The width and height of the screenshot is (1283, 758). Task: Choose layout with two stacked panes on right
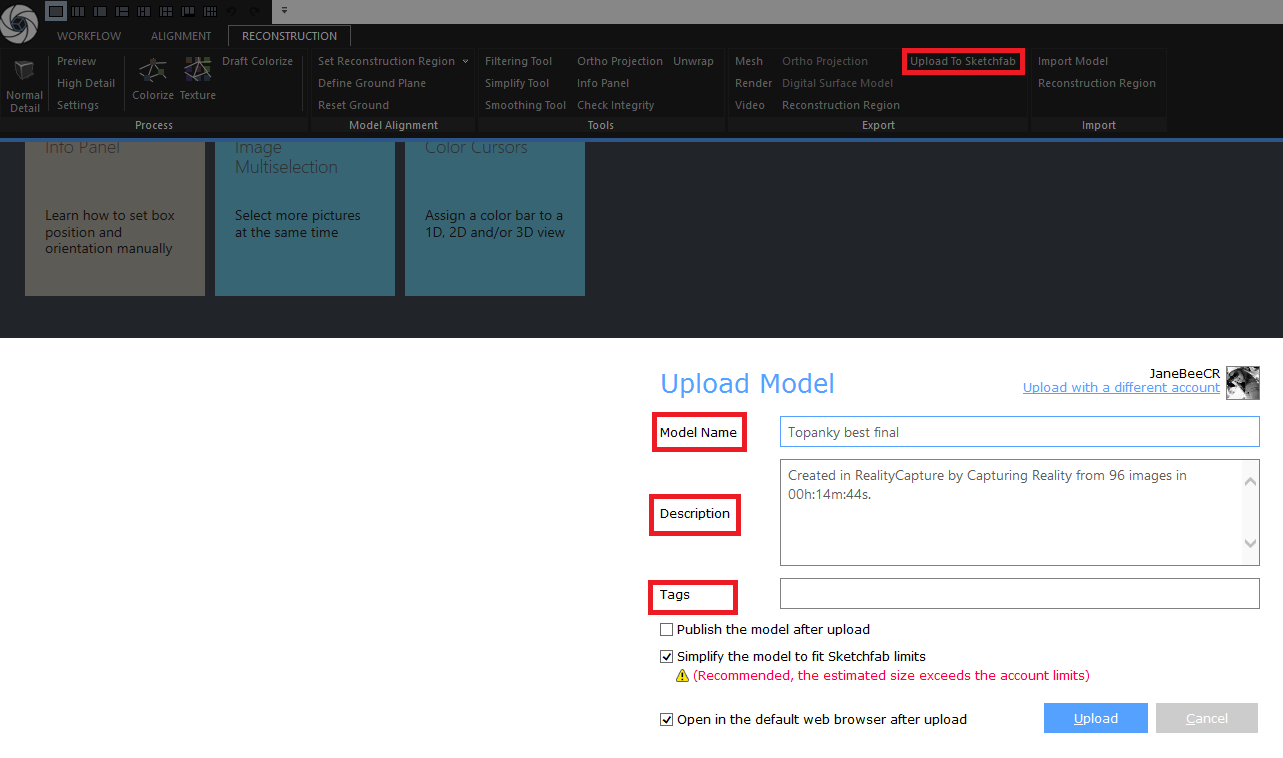122,11
